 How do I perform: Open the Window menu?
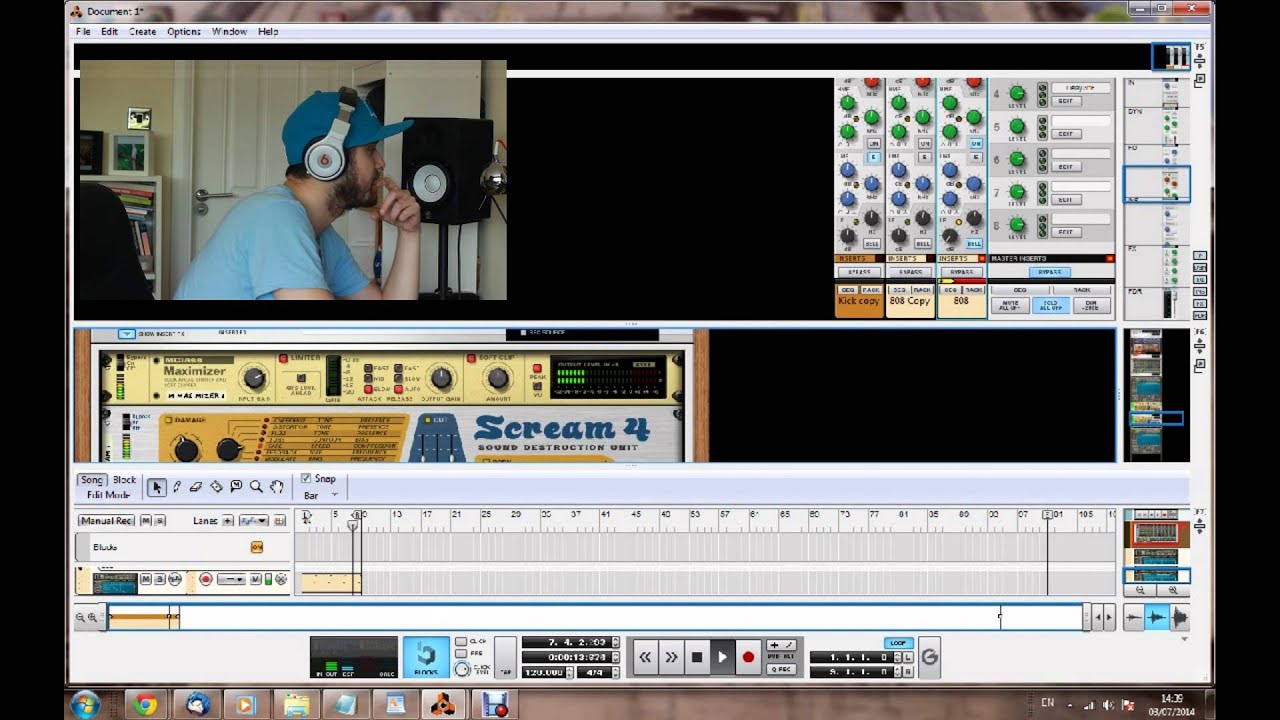click(229, 31)
